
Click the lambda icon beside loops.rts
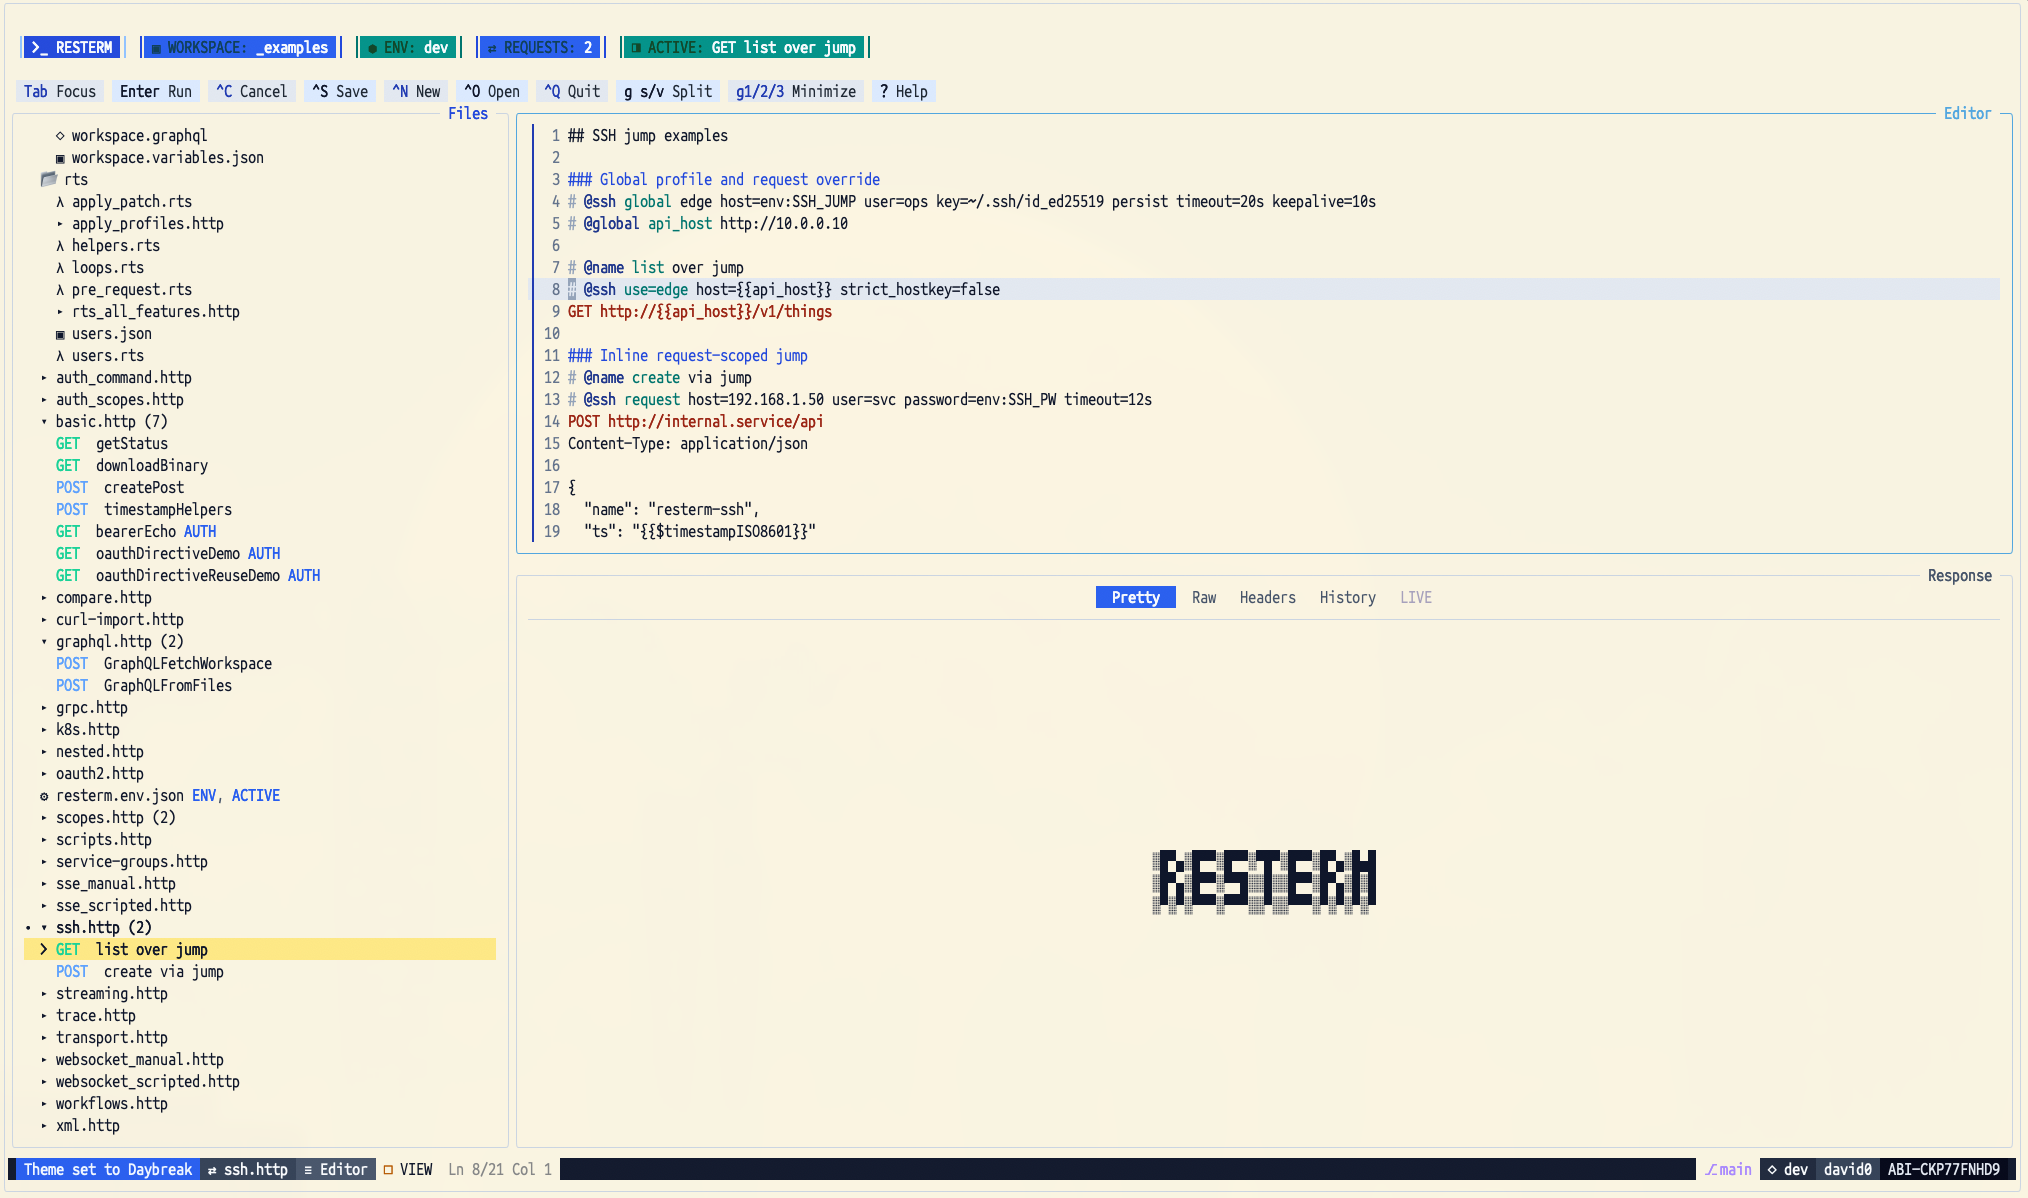click(60, 267)
